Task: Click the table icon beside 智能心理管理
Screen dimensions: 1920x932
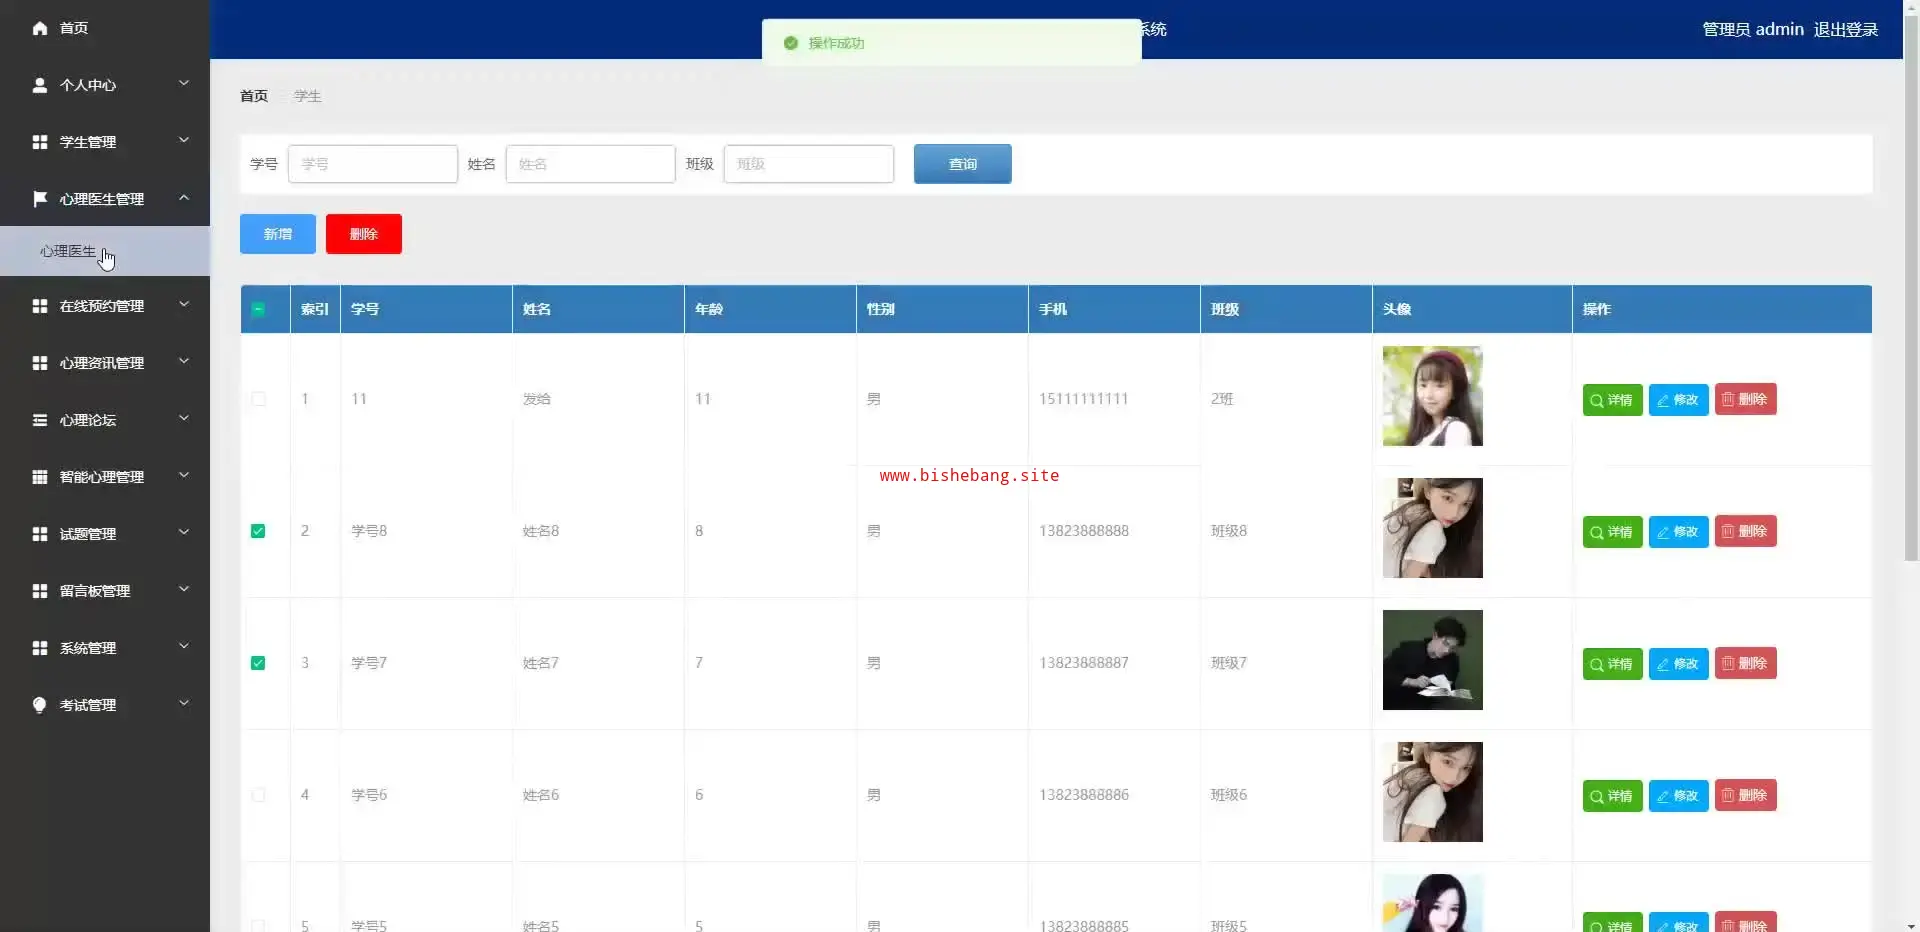Action: pyautogui.click(x=40, y=477)
